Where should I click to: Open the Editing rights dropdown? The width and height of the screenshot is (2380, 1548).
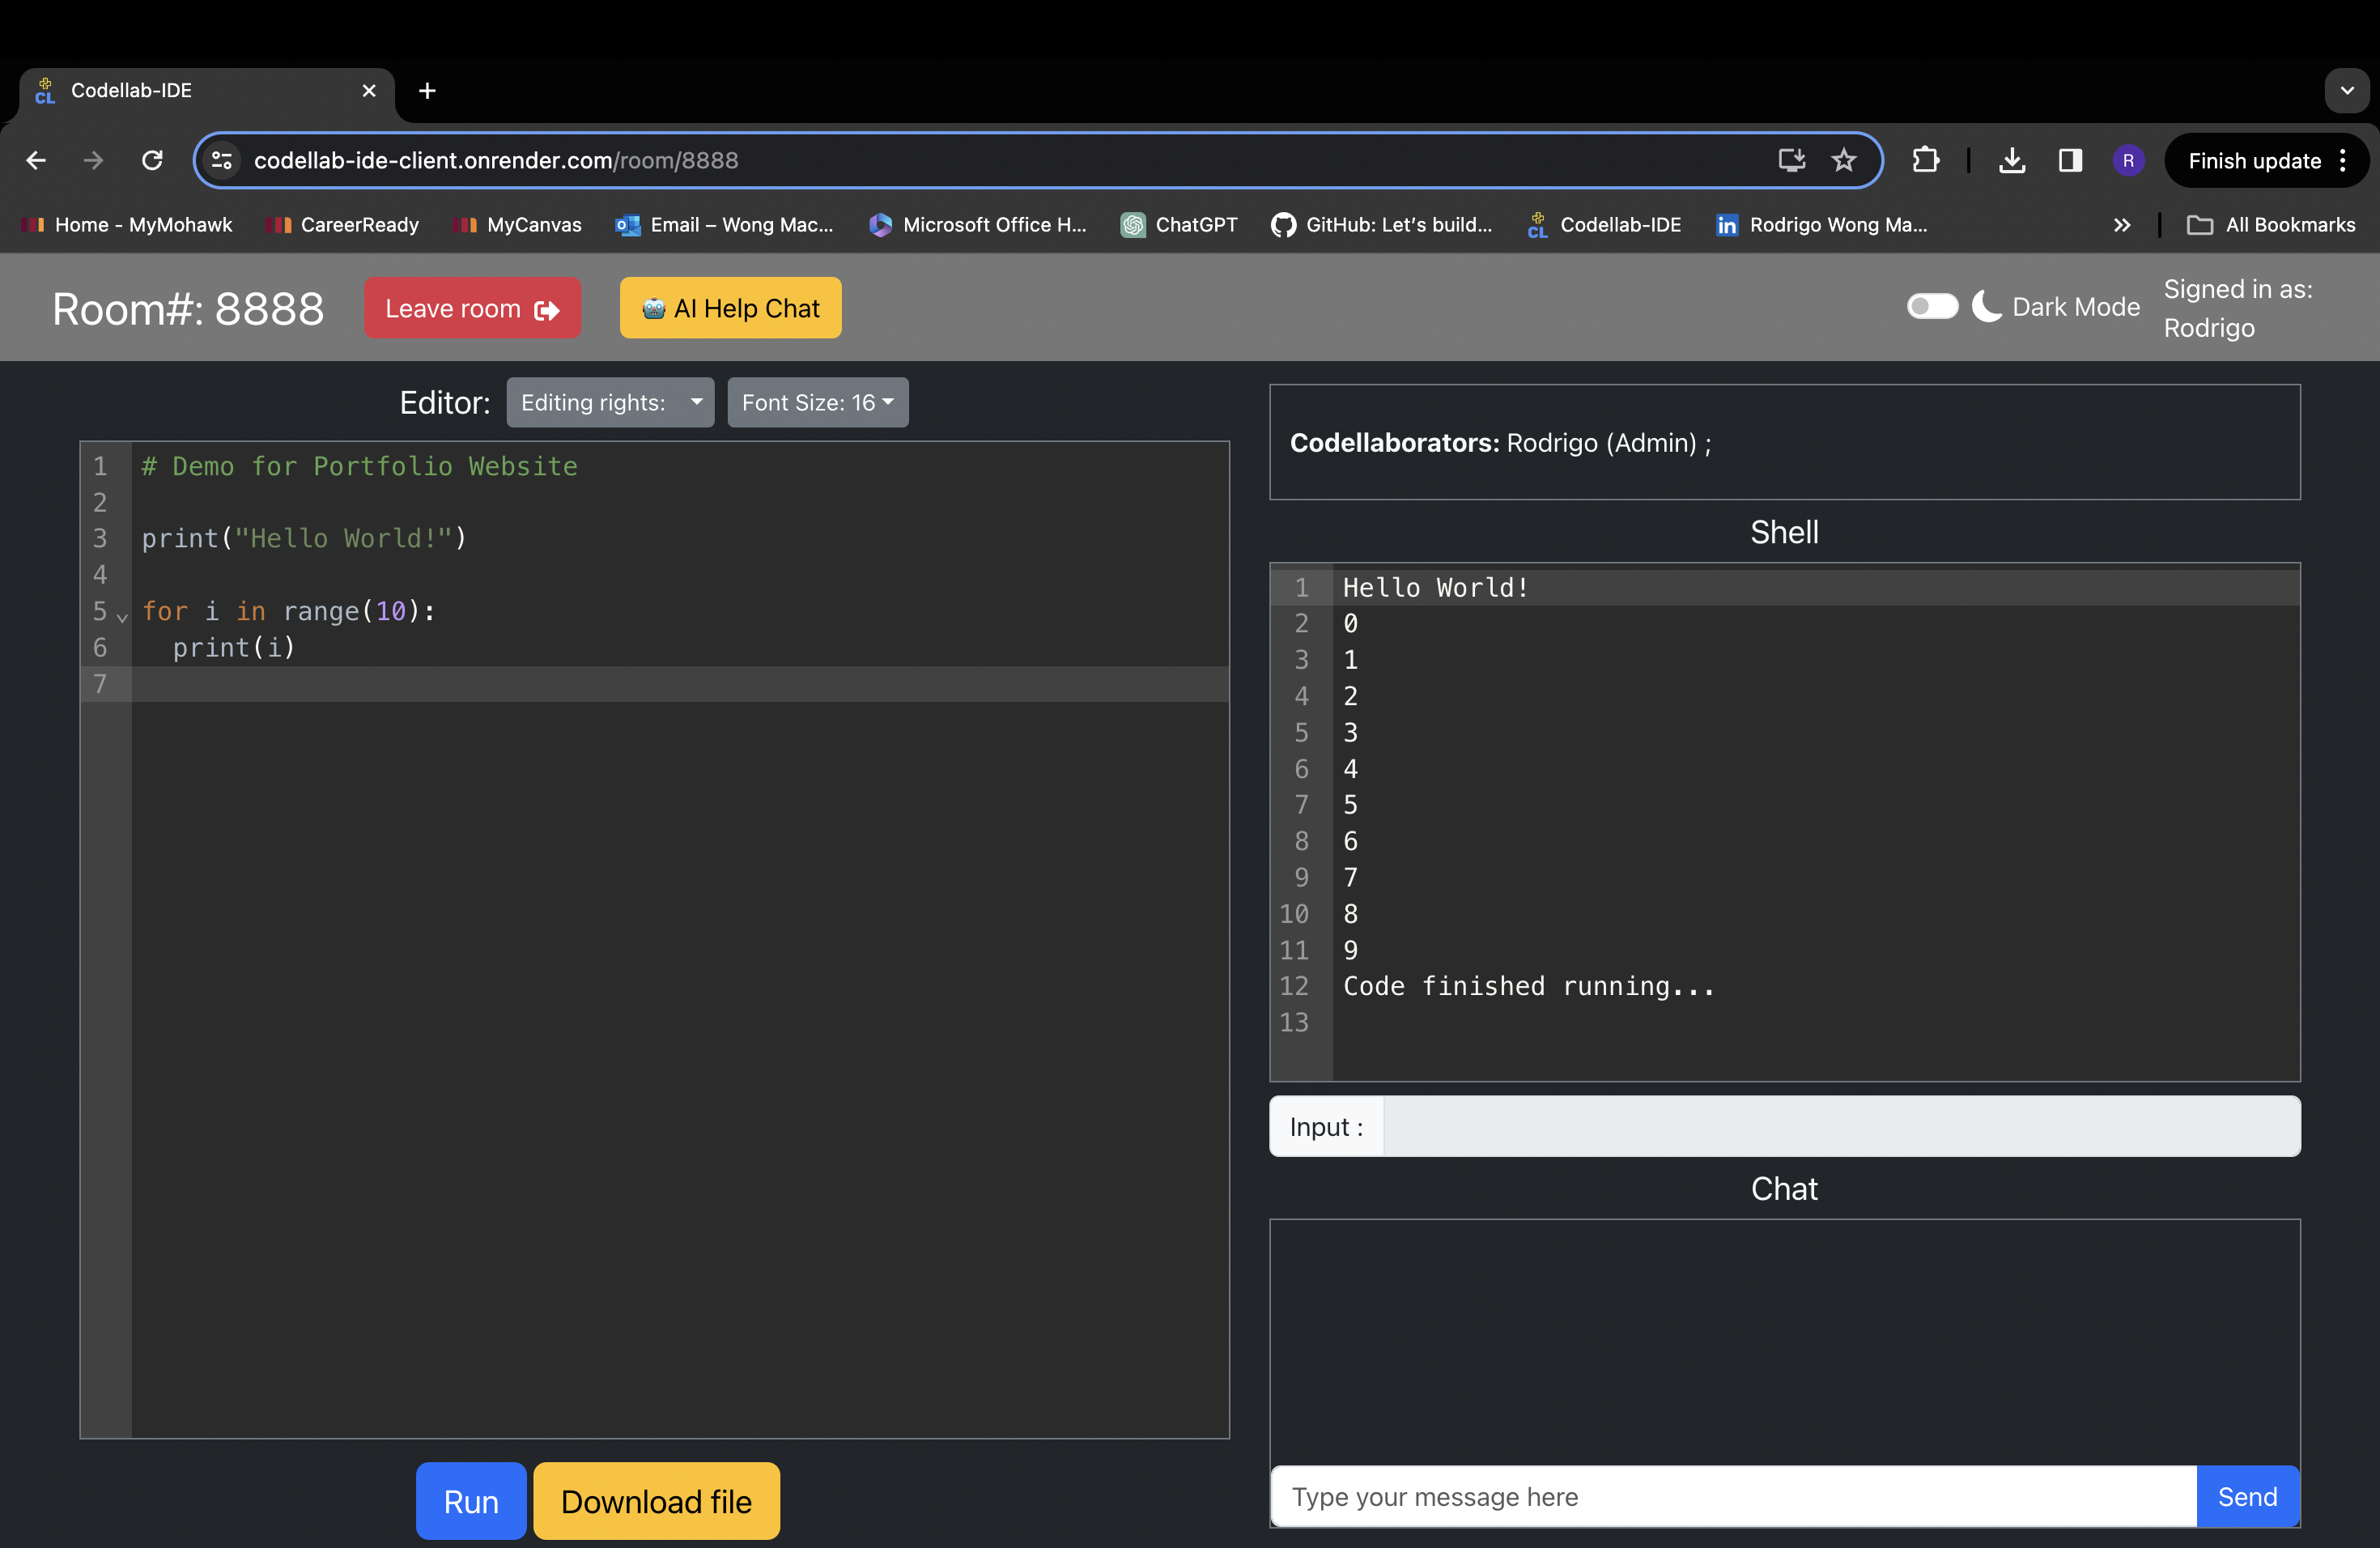(610, 402)
